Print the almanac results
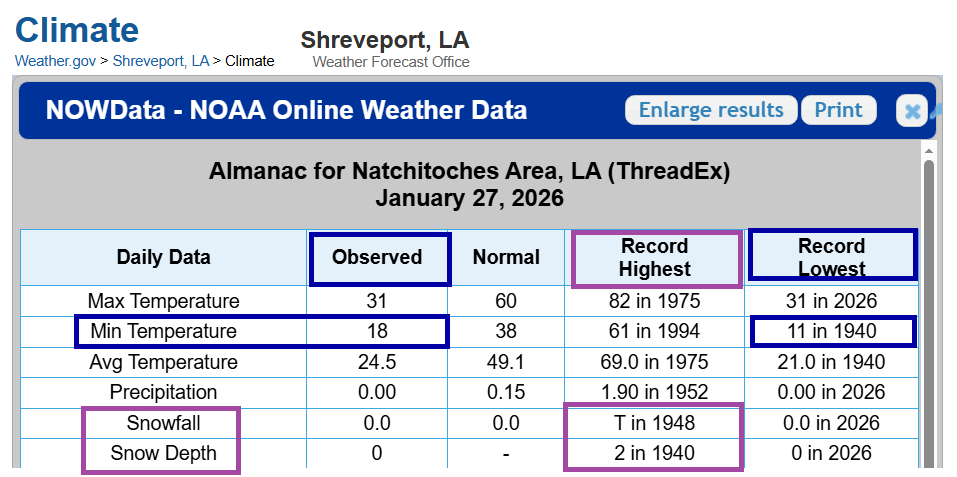 tap(839, 110)
